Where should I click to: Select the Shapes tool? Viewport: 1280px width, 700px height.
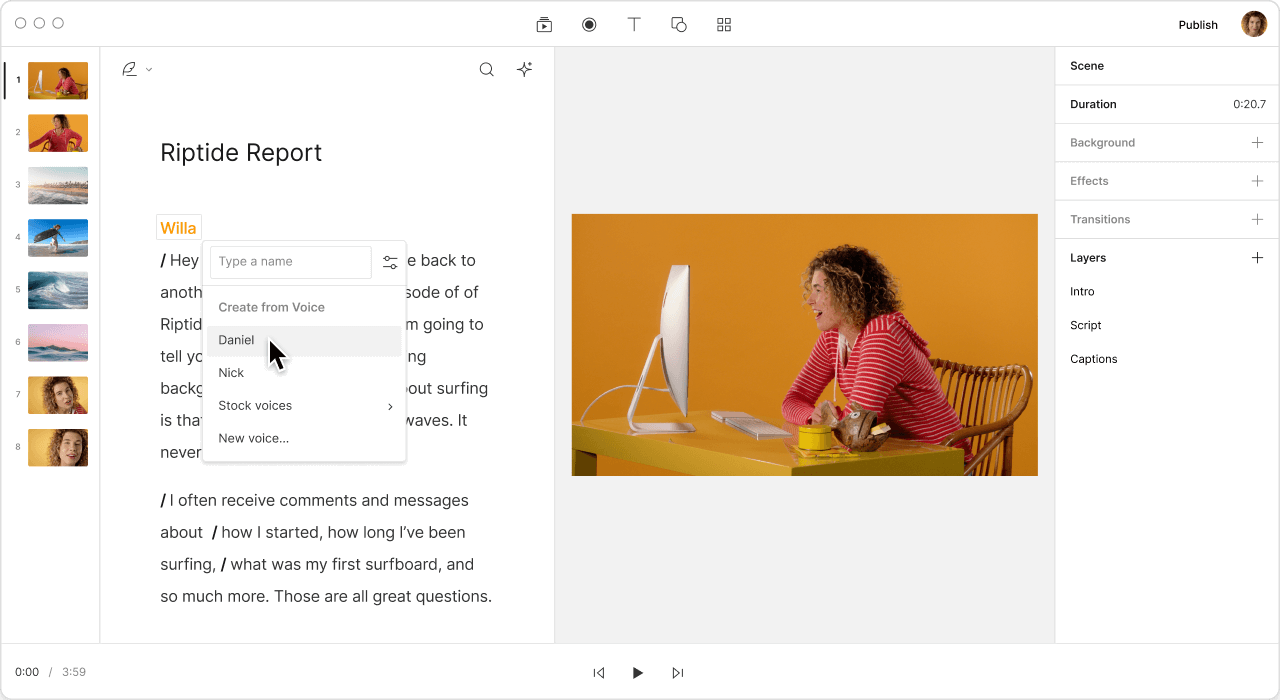point(679,24)
